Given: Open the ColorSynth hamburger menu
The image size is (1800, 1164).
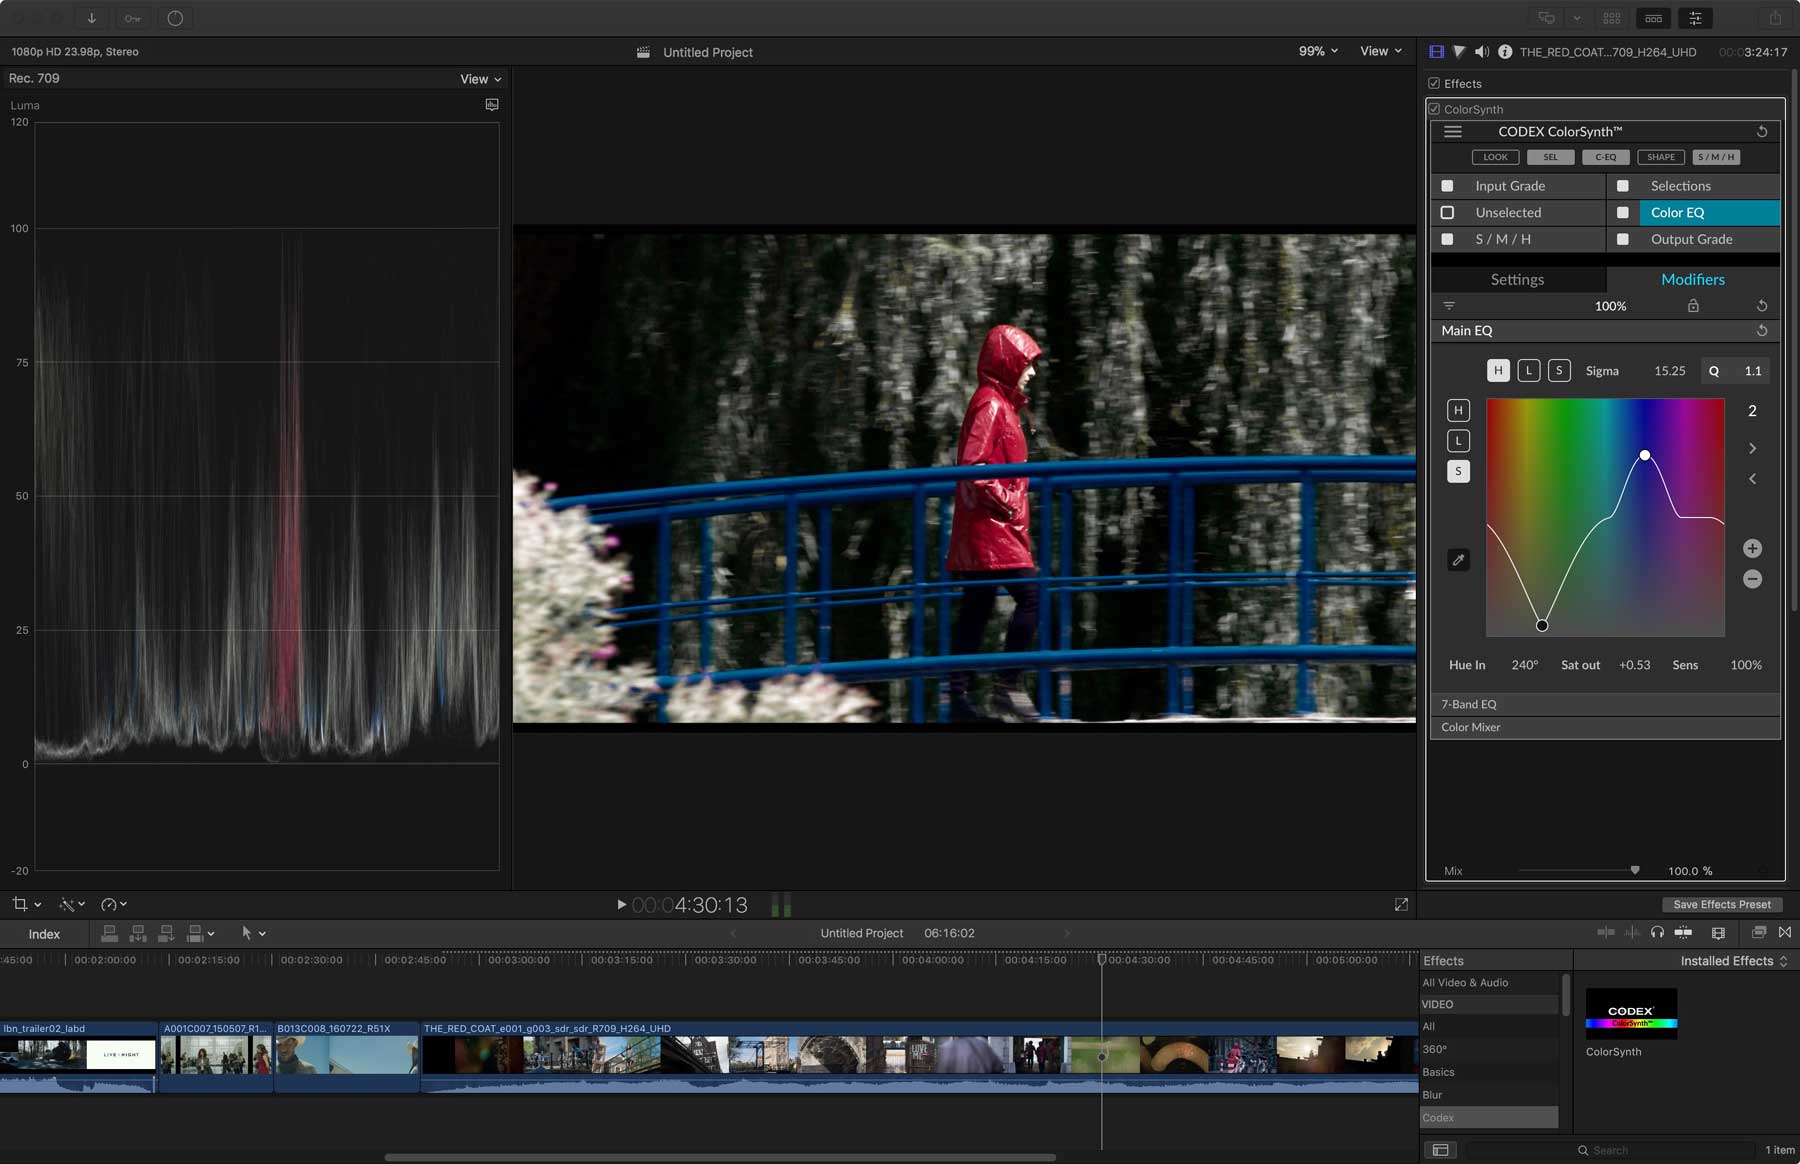Looking at the screenshot, I should pyautogui.click(x=1453, y=132).
